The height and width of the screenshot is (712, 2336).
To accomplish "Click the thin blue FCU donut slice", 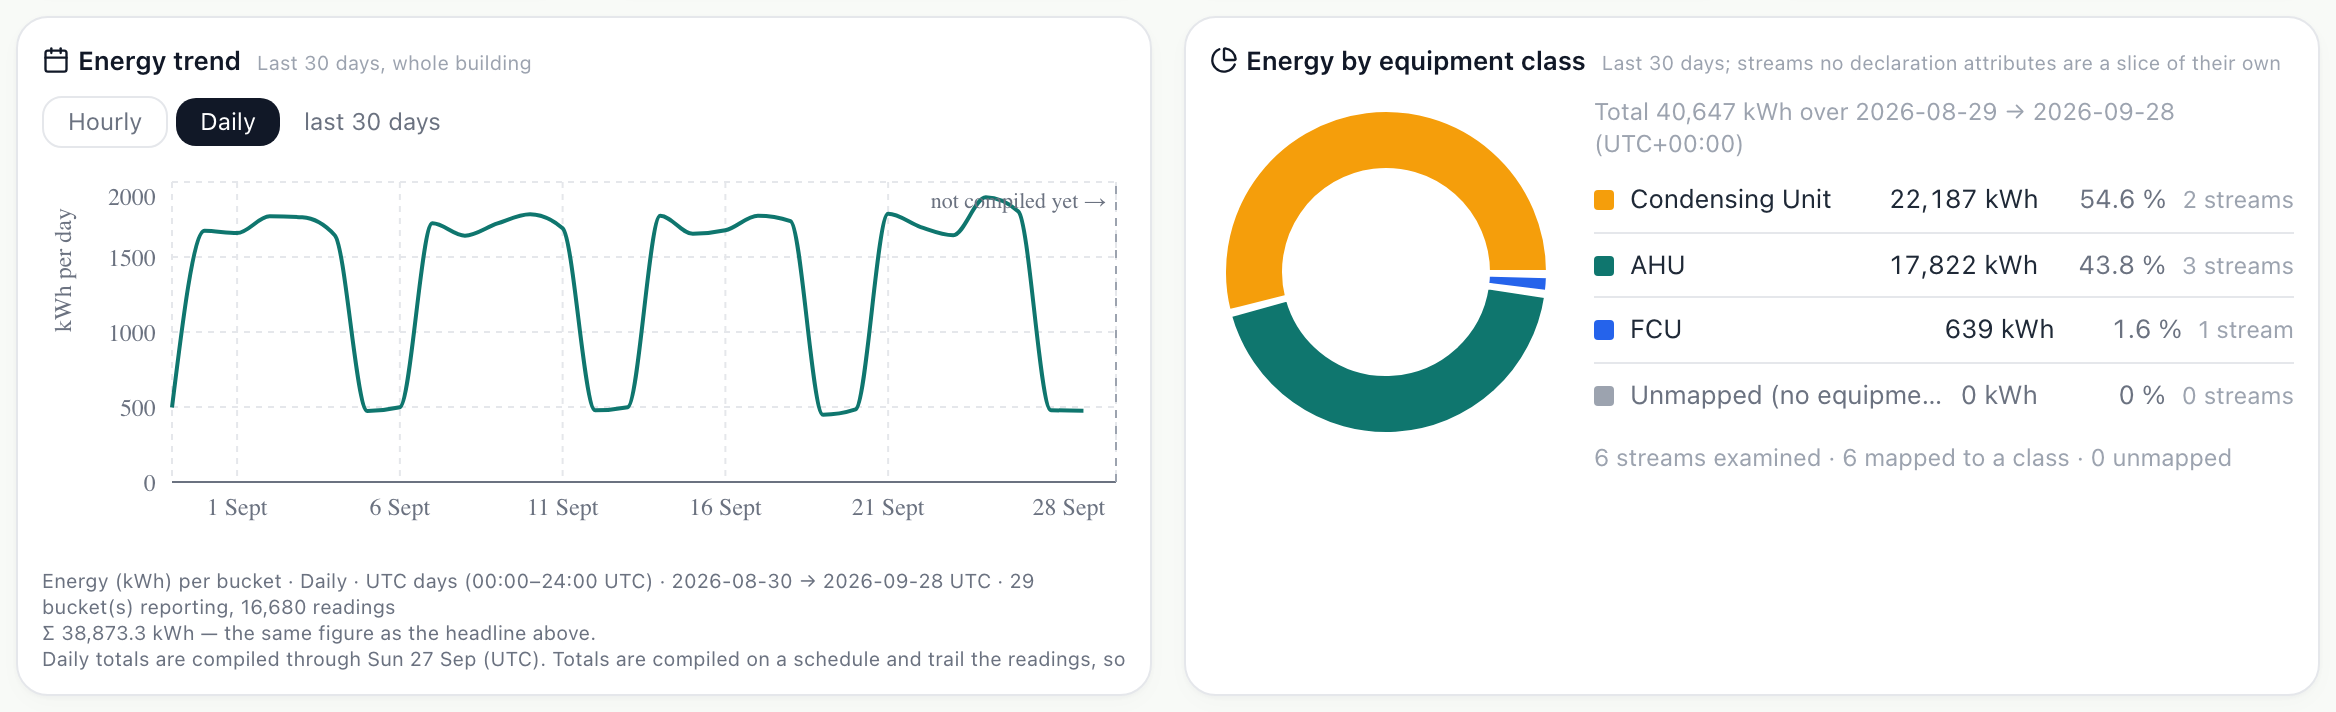I will click(x=1518, y=283).
